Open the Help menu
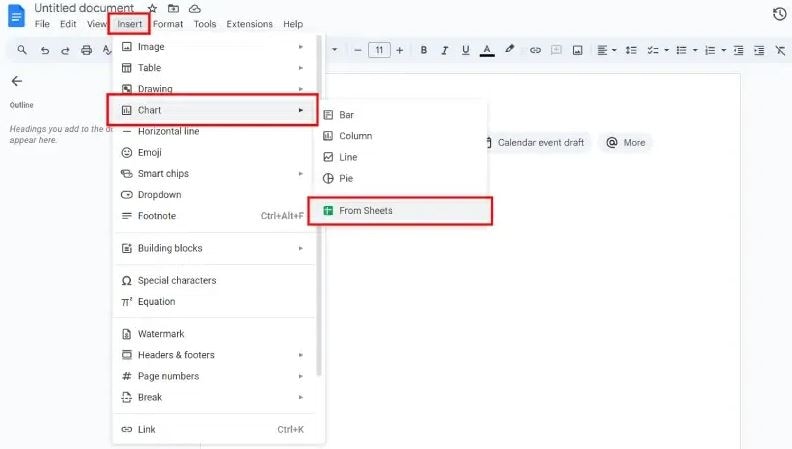 293,24
